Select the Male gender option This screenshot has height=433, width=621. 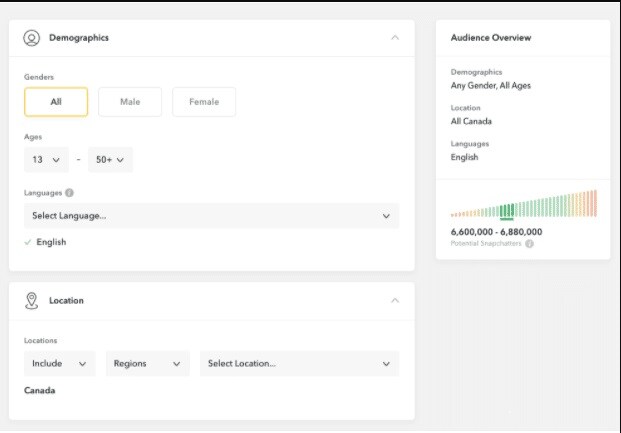point(130,102)
